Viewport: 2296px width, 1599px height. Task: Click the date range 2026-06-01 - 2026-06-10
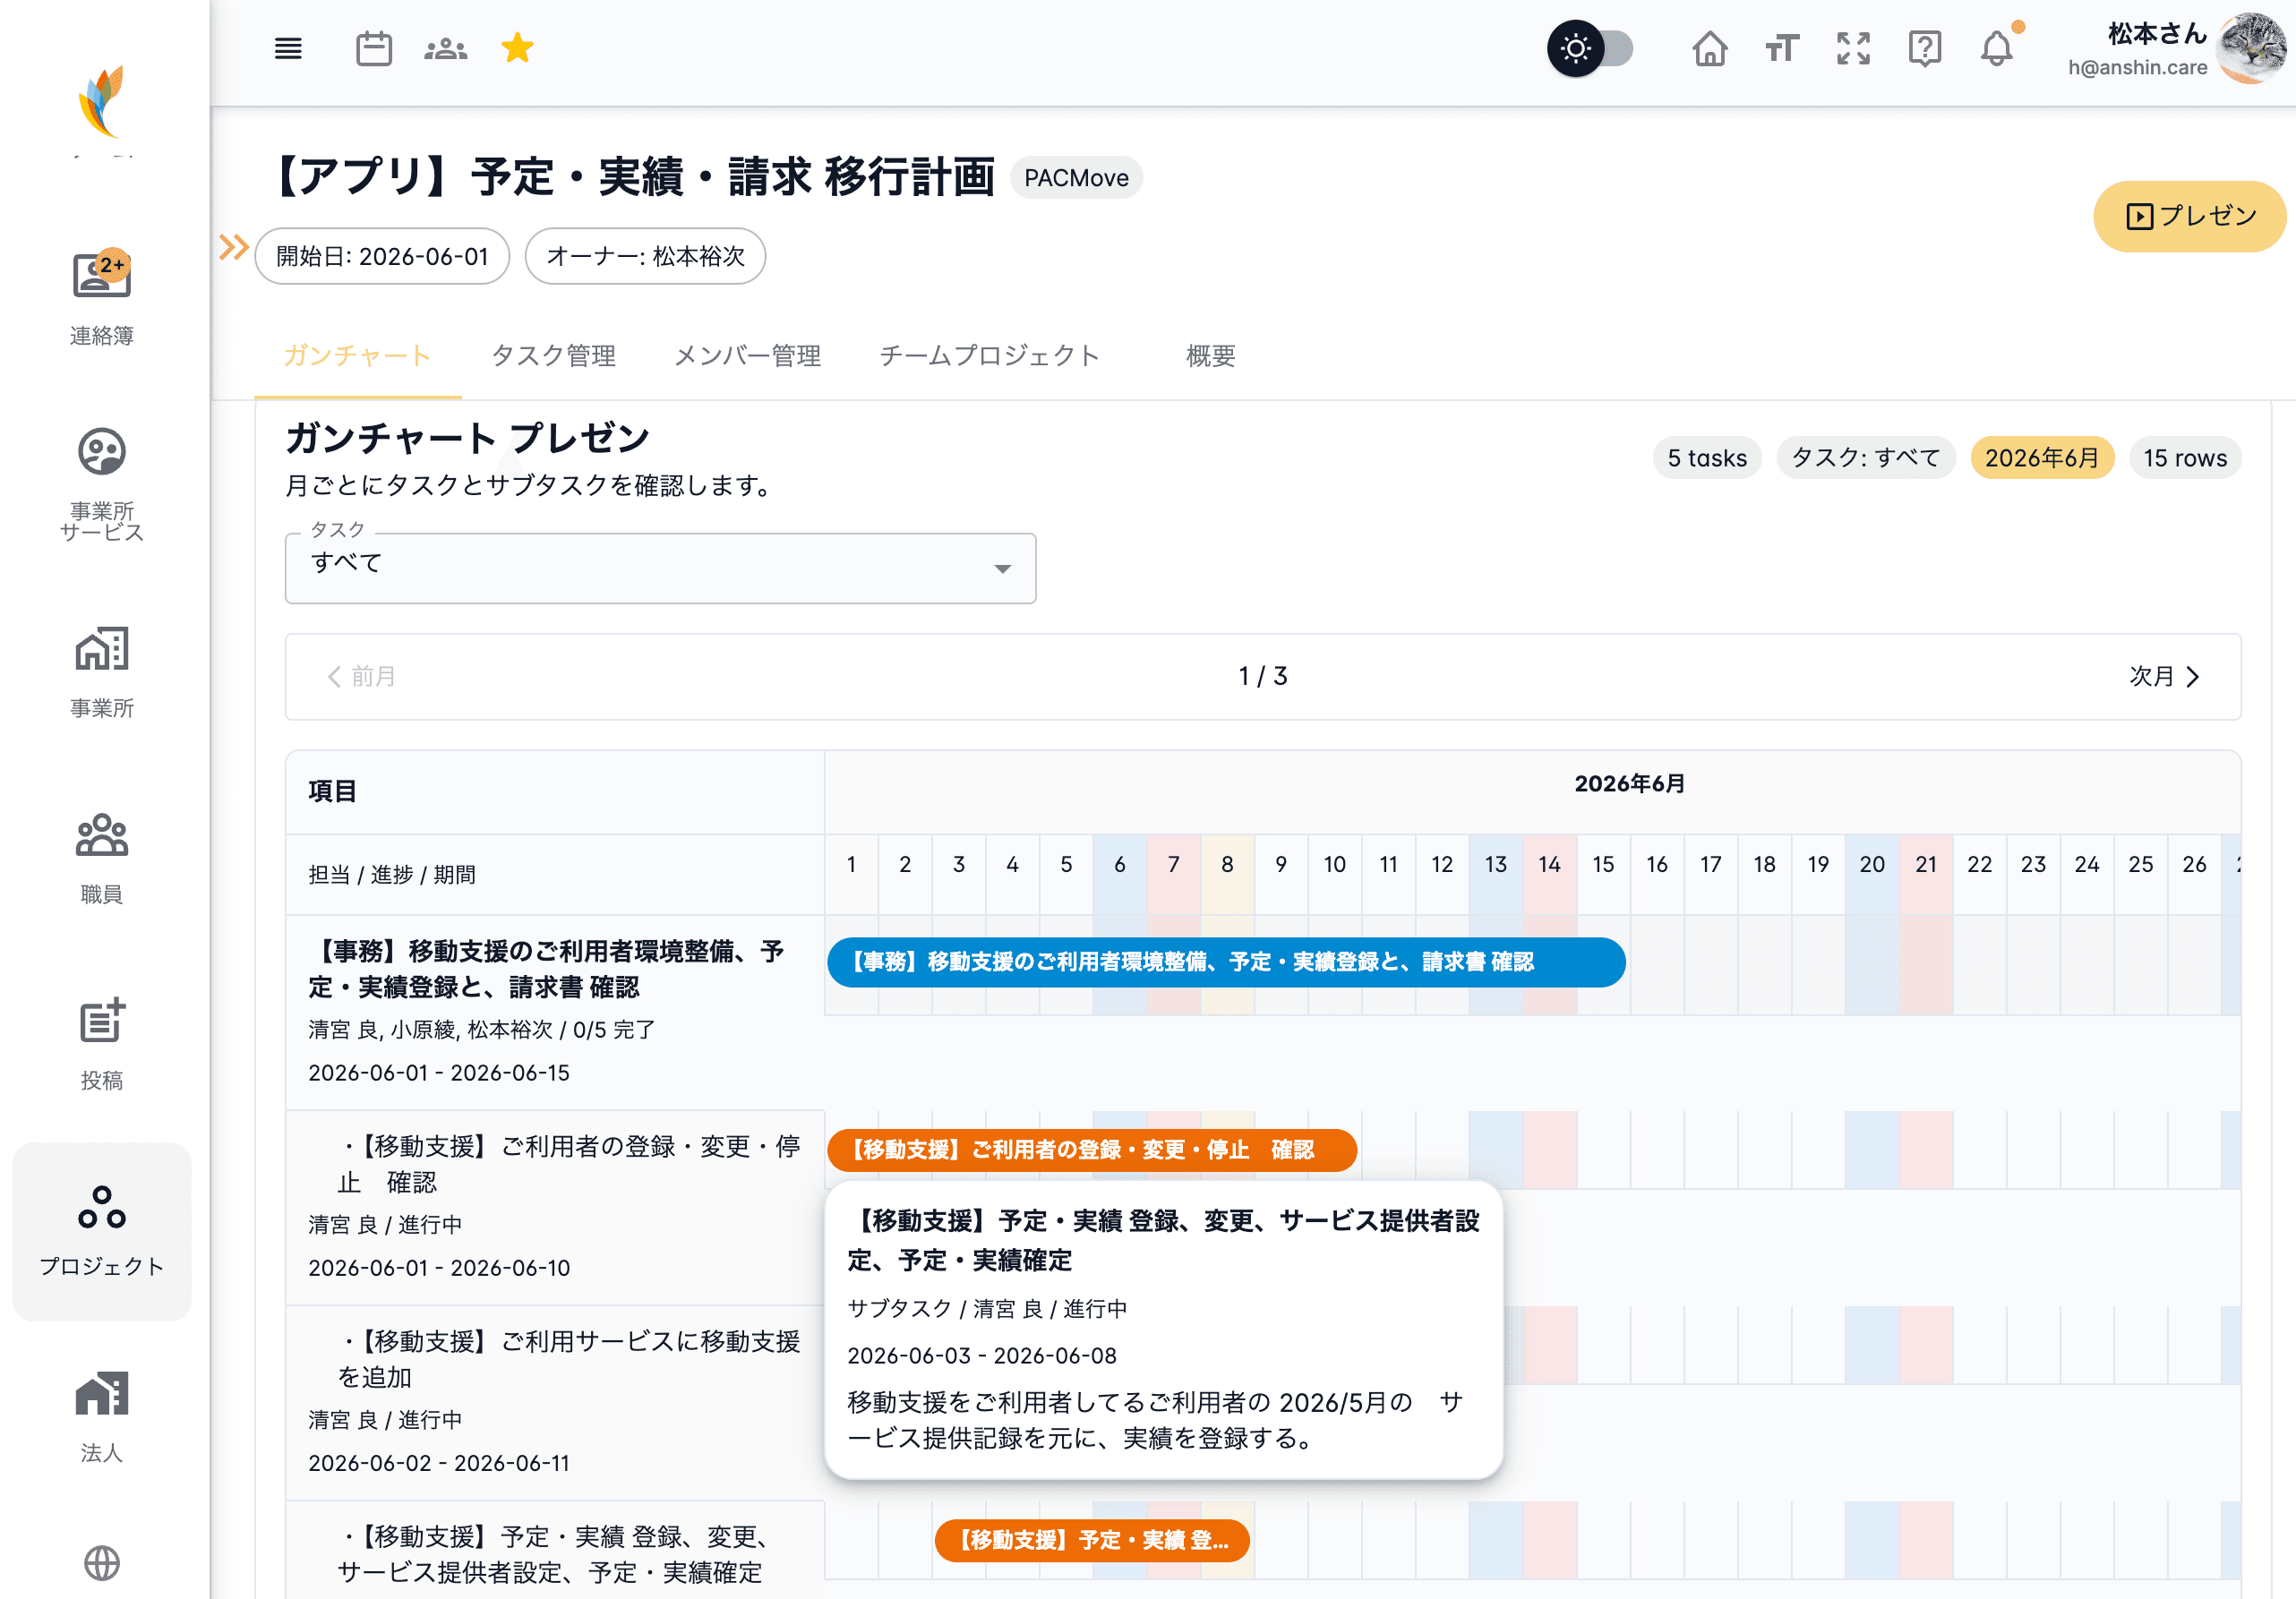(x=439, y=1268)
